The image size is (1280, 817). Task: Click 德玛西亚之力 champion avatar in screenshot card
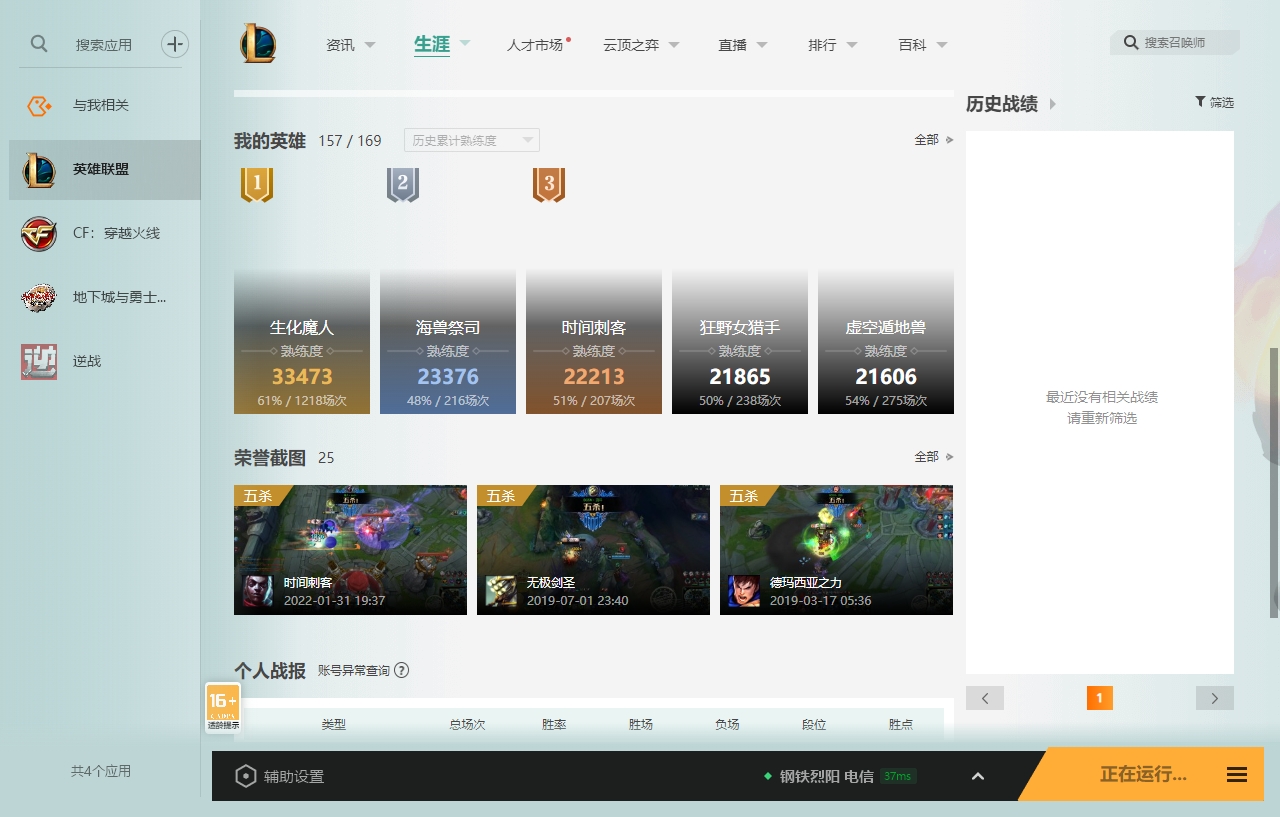click(x=744, y=591)
